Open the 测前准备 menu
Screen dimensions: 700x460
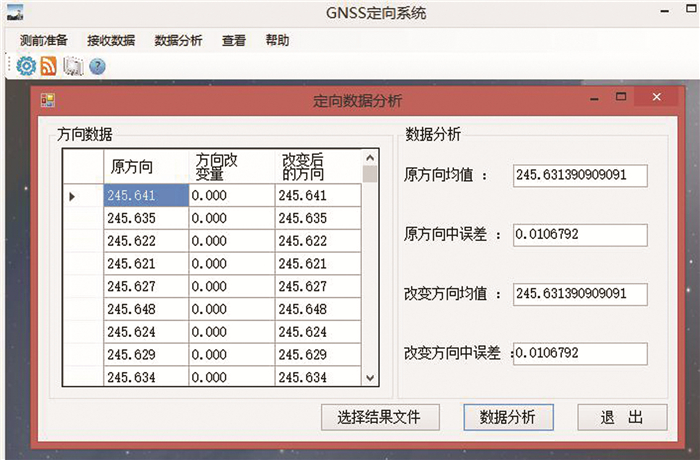[44, 41]
